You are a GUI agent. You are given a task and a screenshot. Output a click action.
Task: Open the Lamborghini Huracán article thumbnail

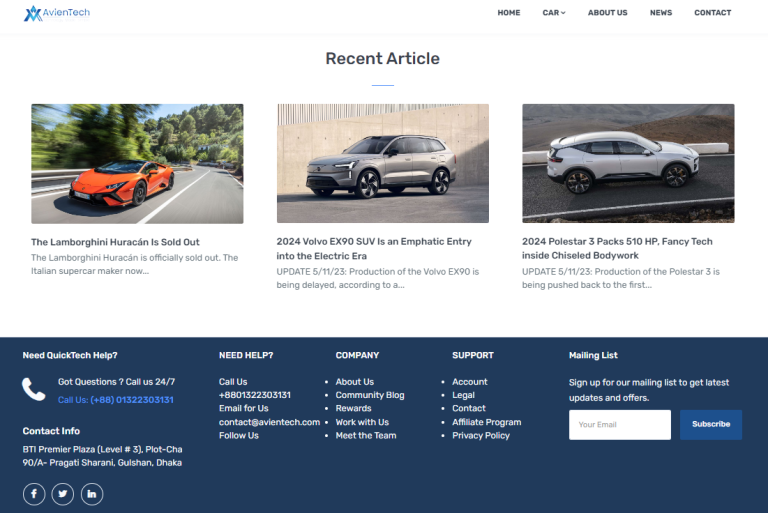[137, 163]
